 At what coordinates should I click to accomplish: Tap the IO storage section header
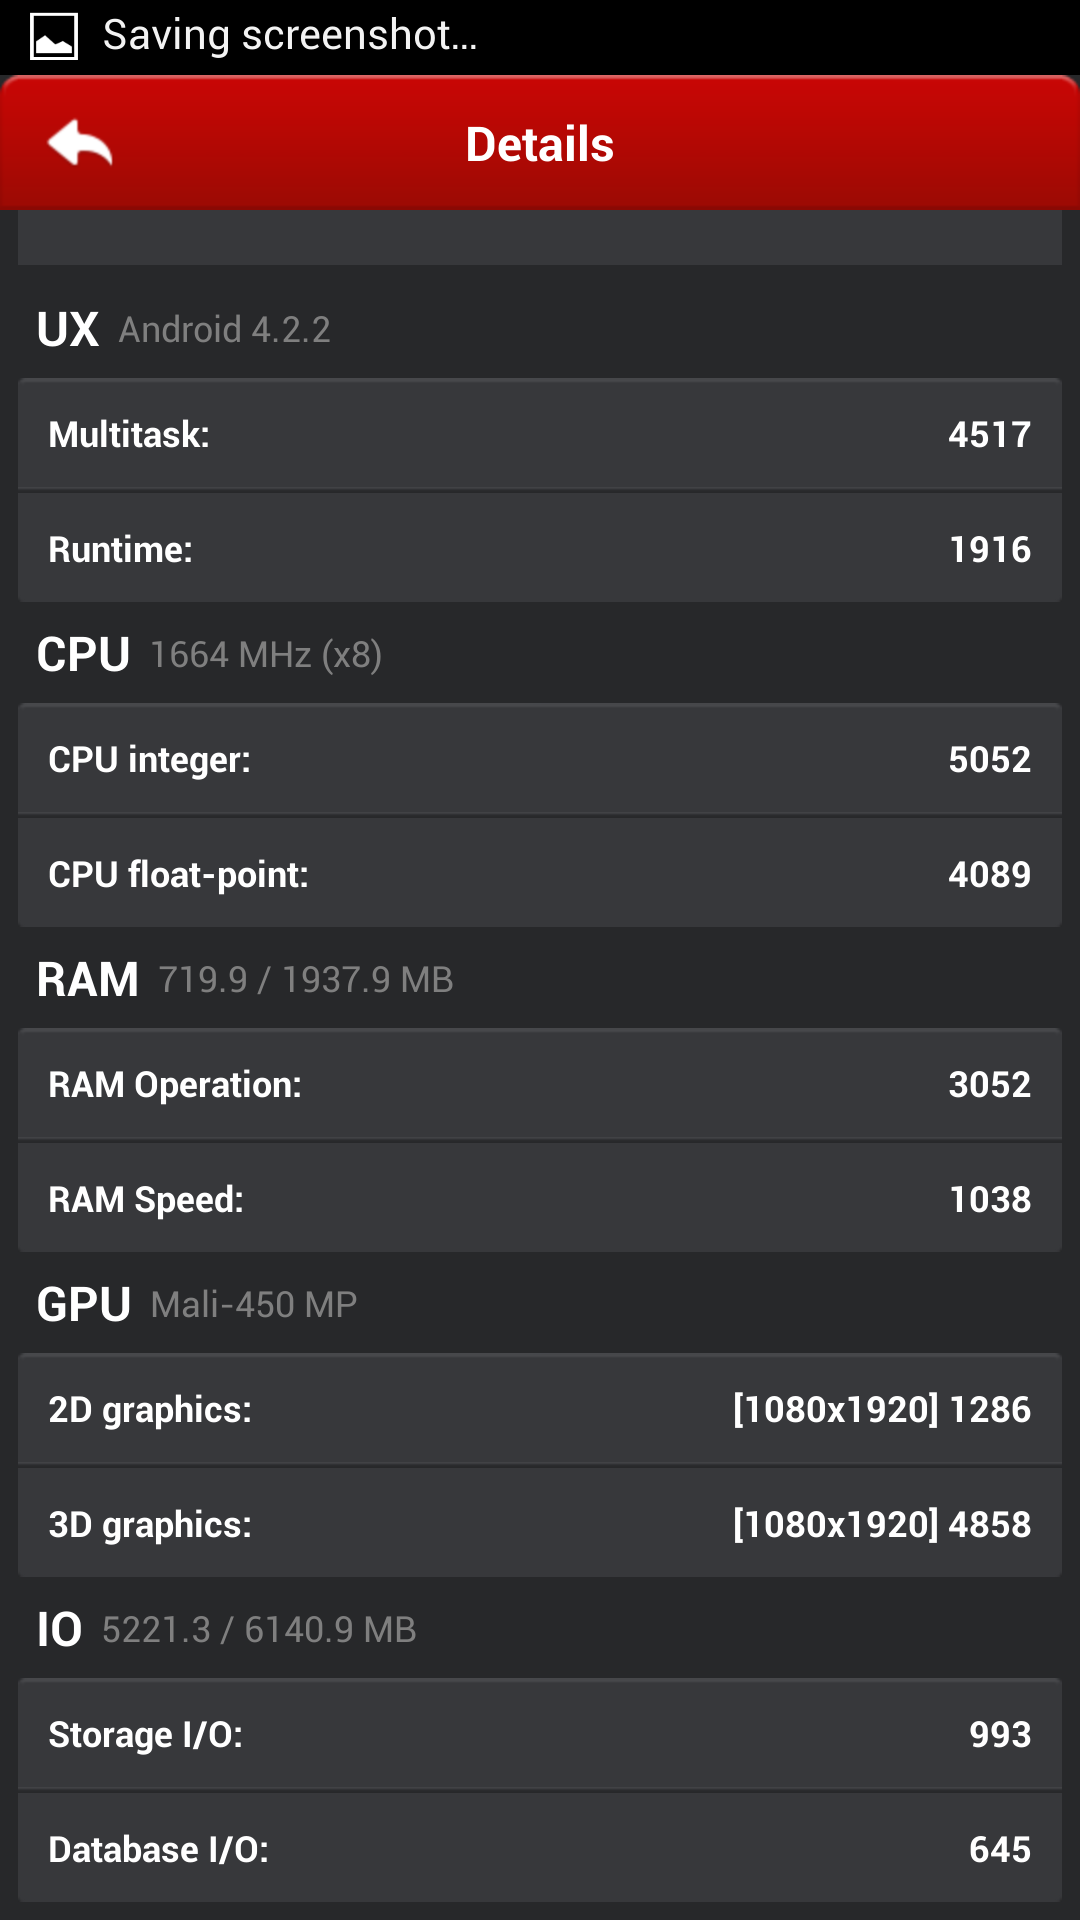tap(227, 1629)
